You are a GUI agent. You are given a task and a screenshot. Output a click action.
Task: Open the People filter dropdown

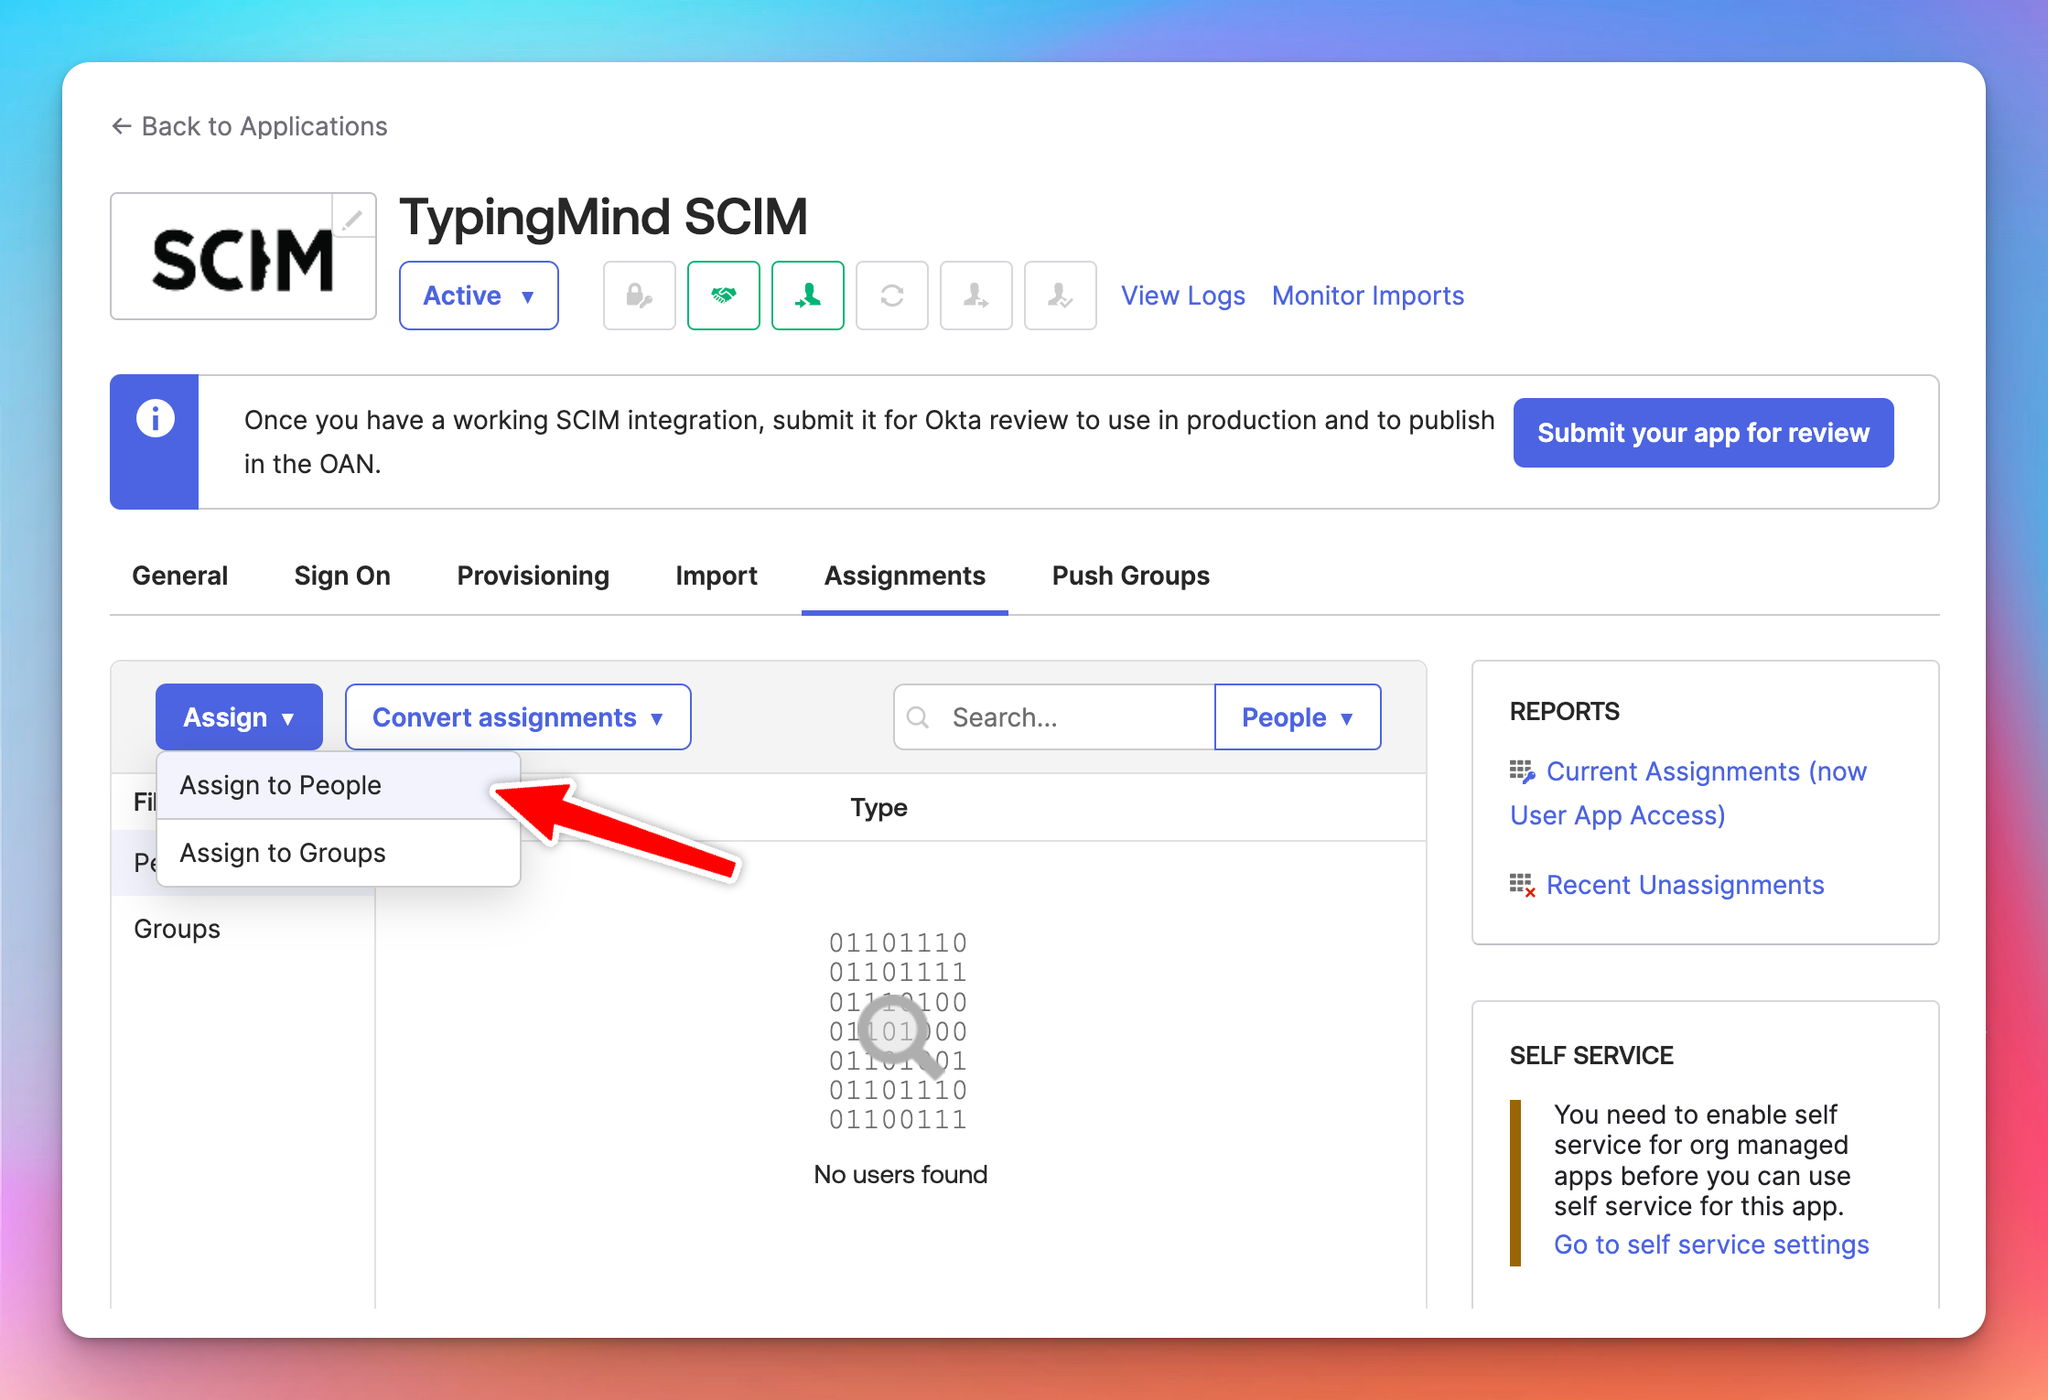tap(1298, 717)
